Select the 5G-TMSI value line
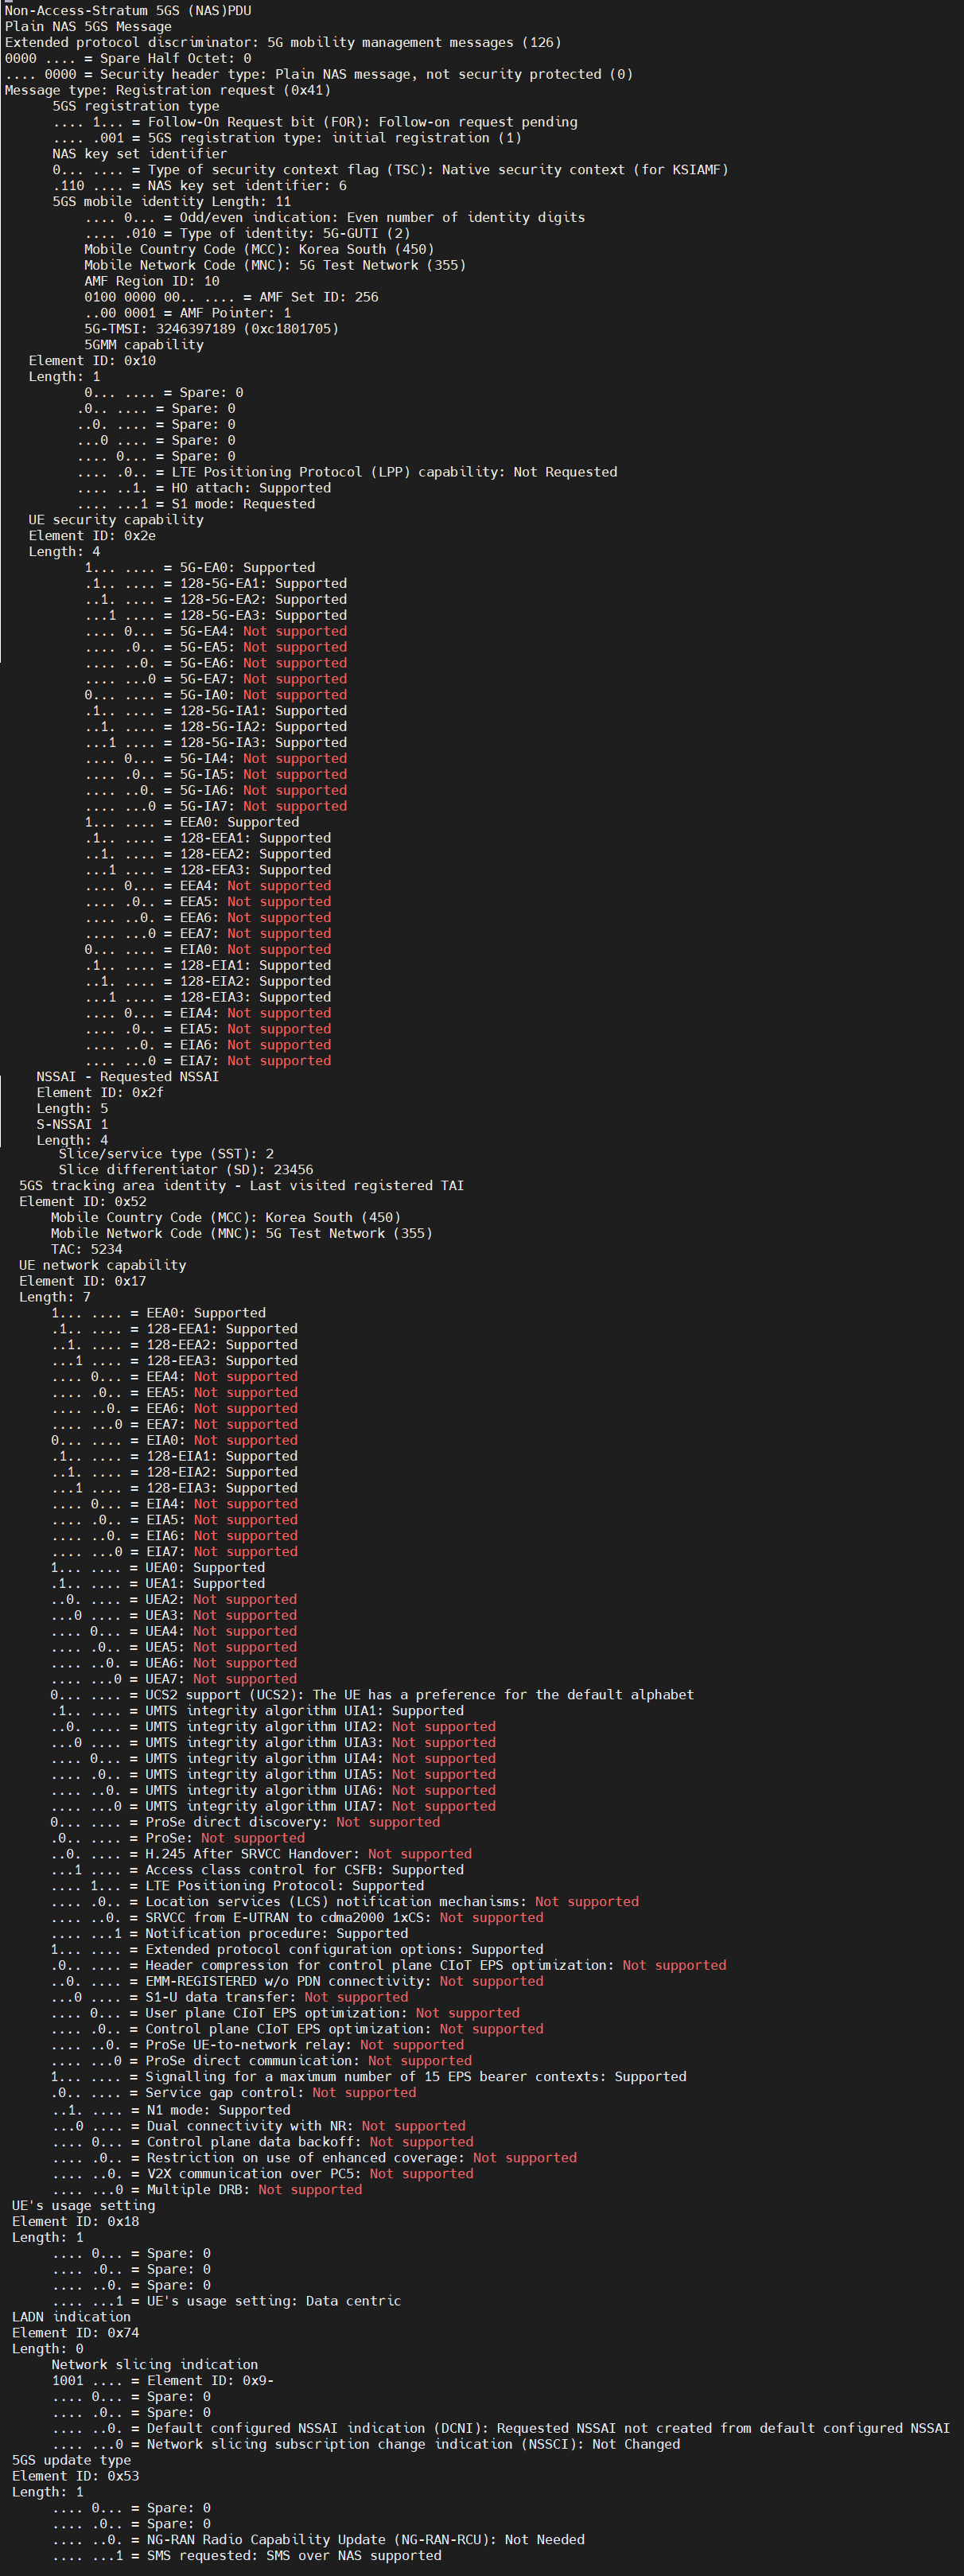The height and width of the screenshot is (2576, 964). tap(211, 329)
